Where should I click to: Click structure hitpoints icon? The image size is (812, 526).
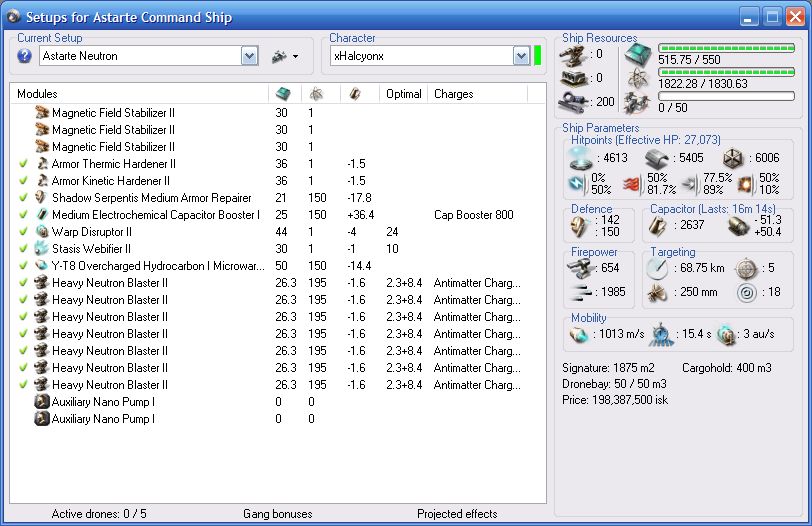(x=733, y=158)
